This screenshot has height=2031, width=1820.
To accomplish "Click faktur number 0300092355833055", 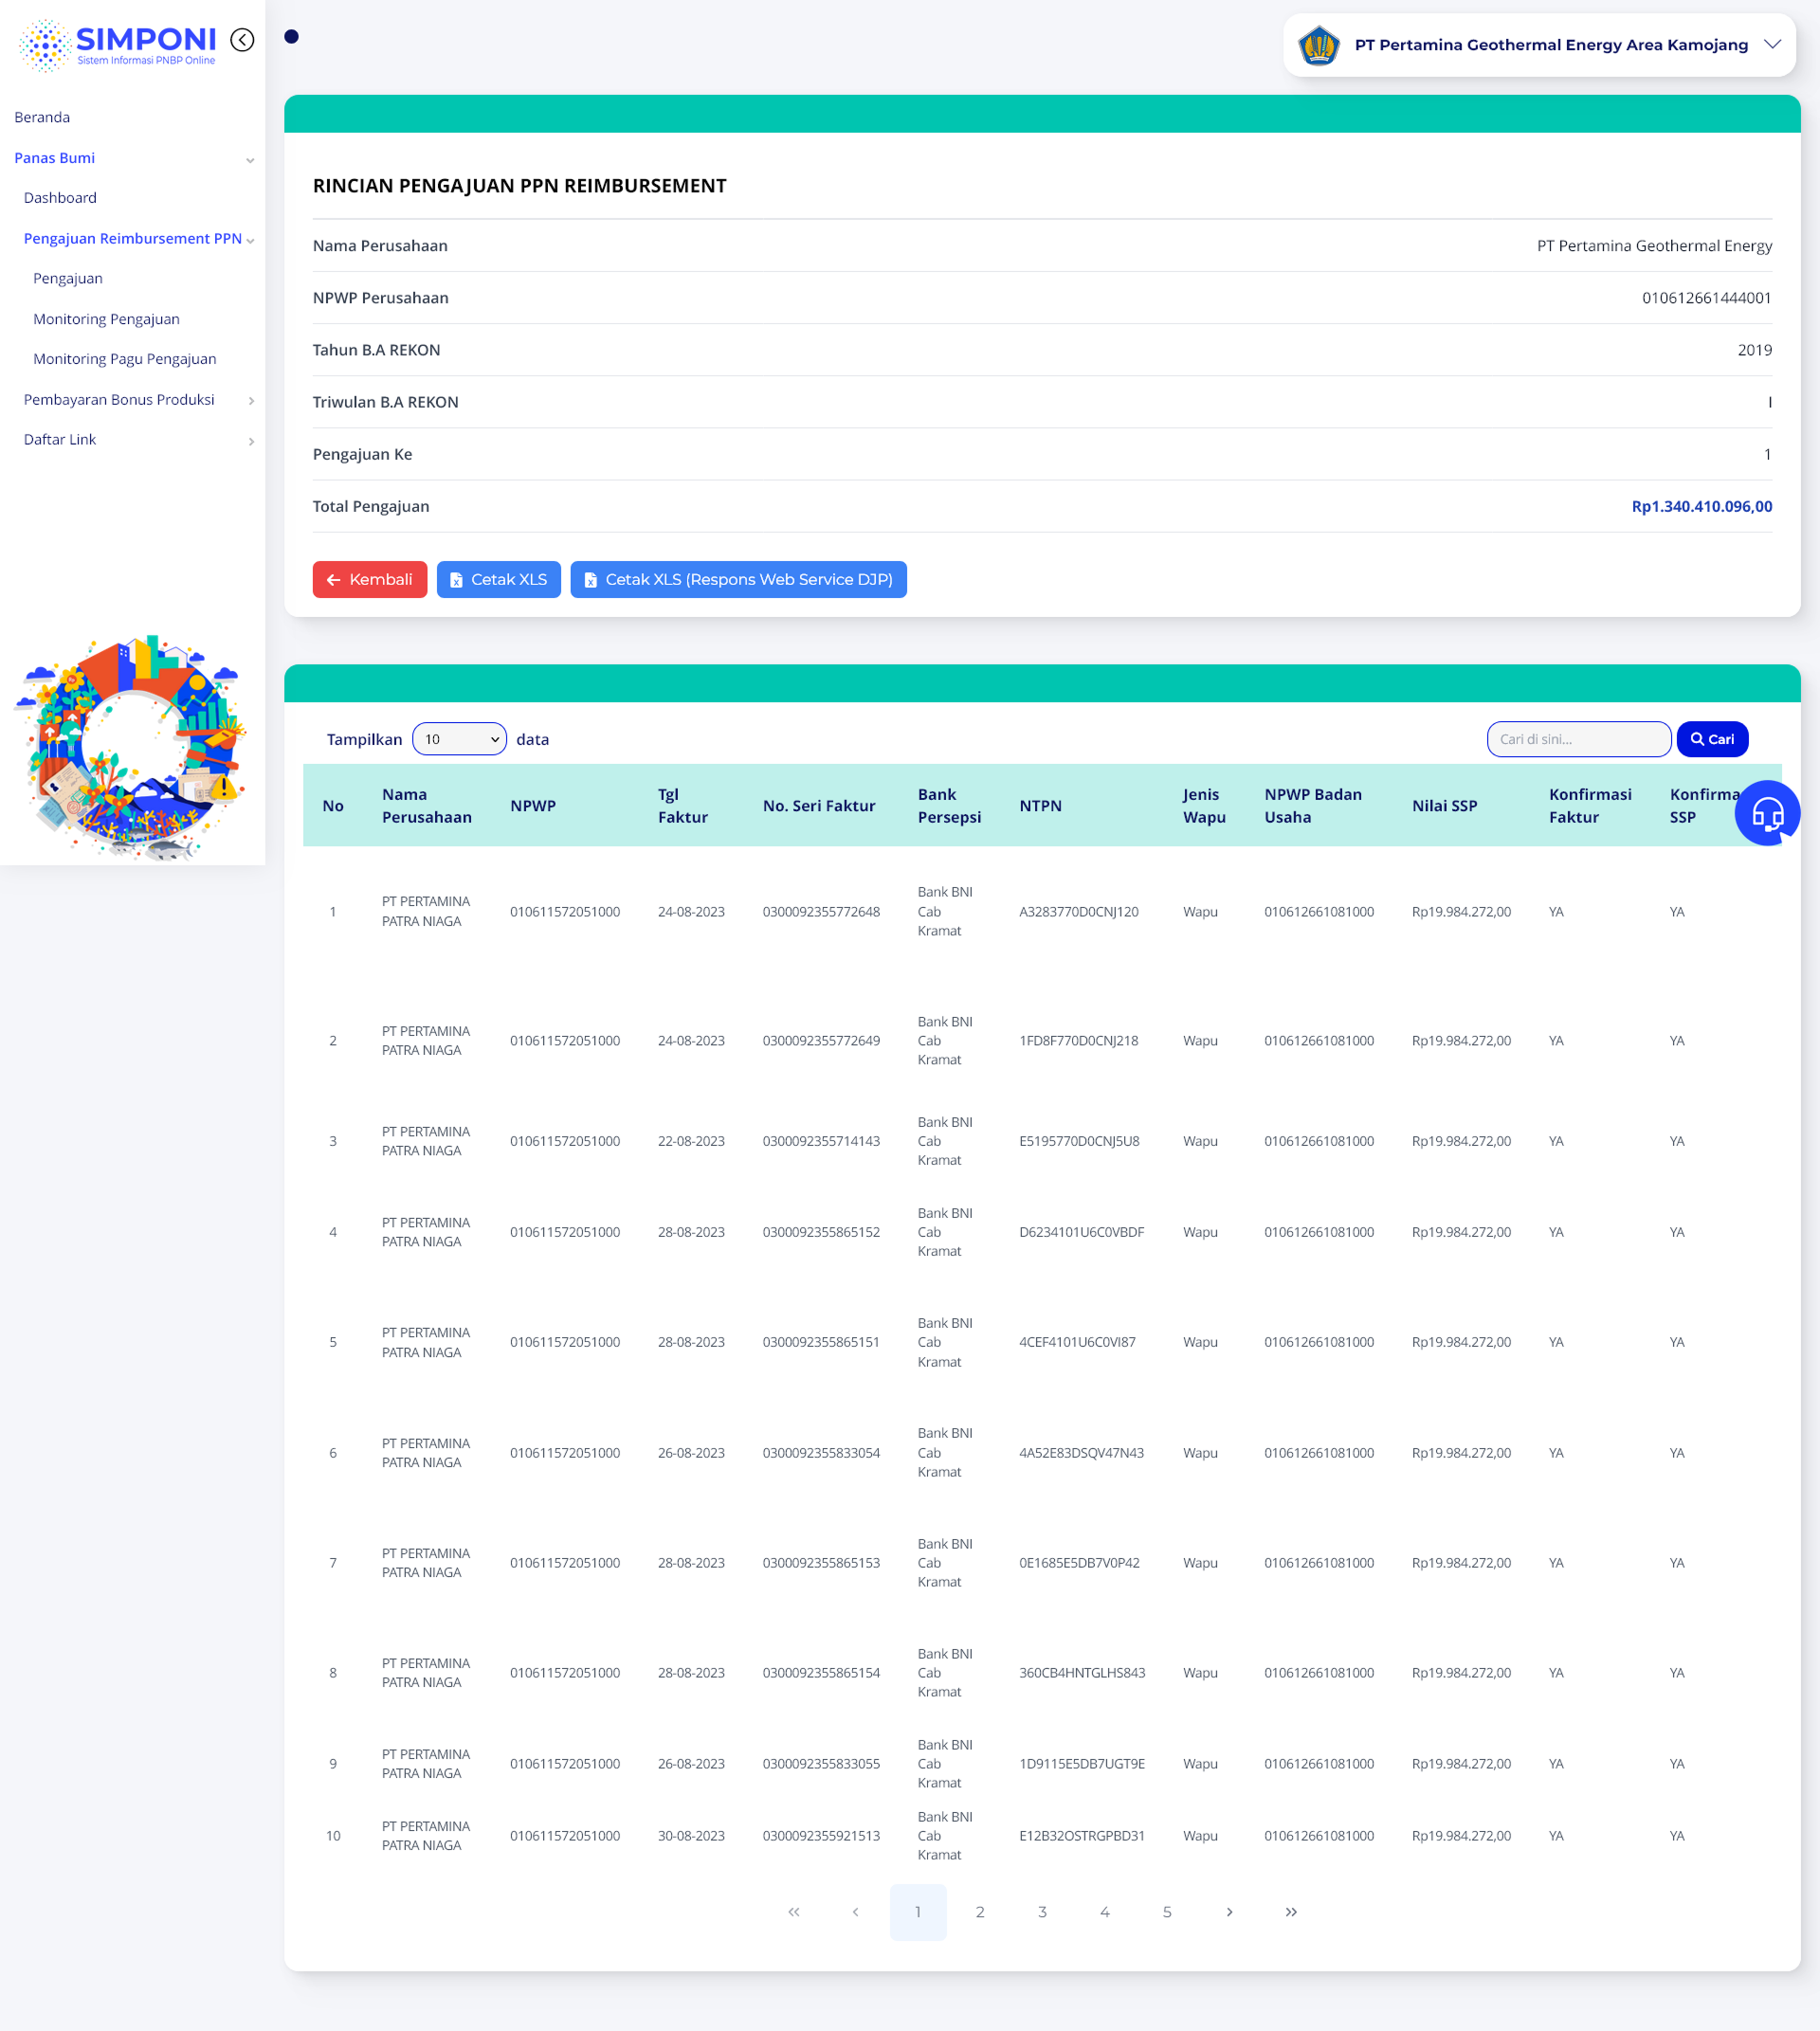I will point(822,1764).
